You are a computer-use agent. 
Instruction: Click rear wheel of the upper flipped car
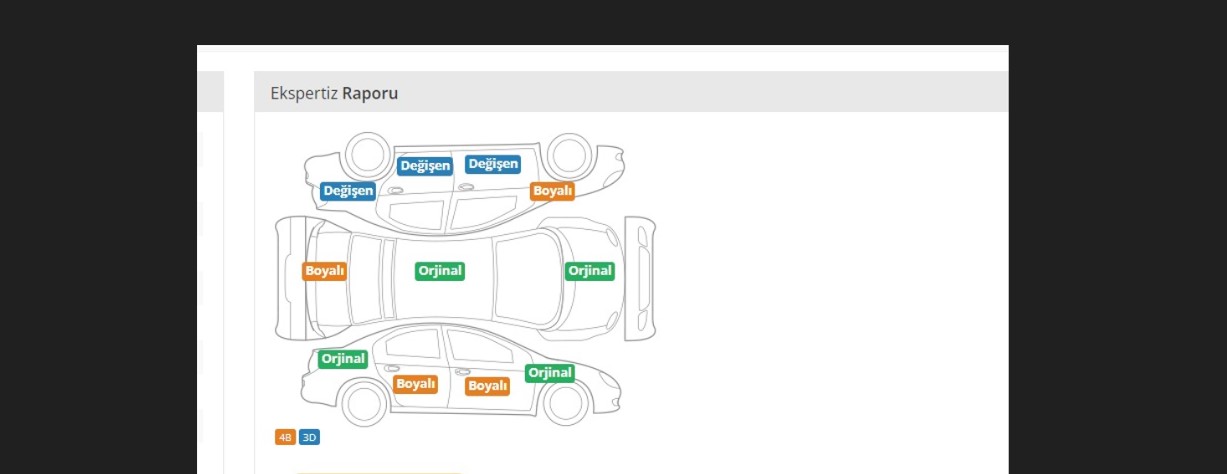(x=365, y=155)
